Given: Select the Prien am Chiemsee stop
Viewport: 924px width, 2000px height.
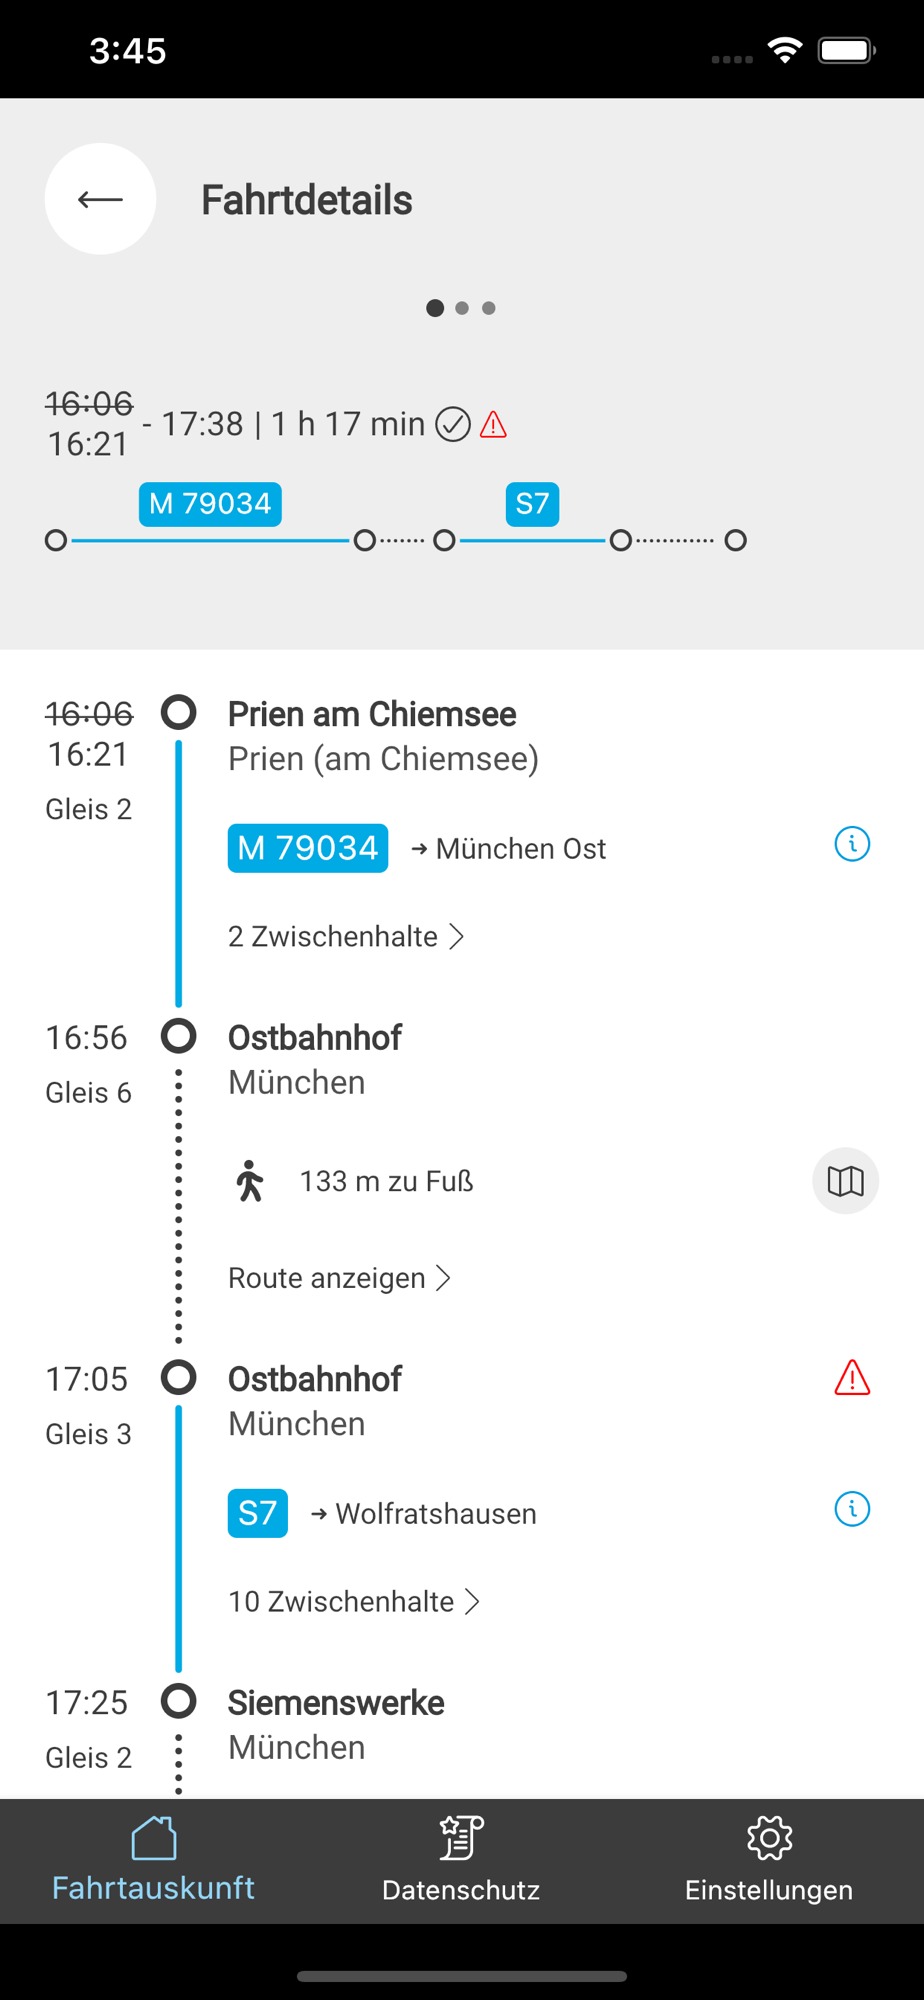Looking at the screenshot, I should pyautogui.click(x=372, y=715).
